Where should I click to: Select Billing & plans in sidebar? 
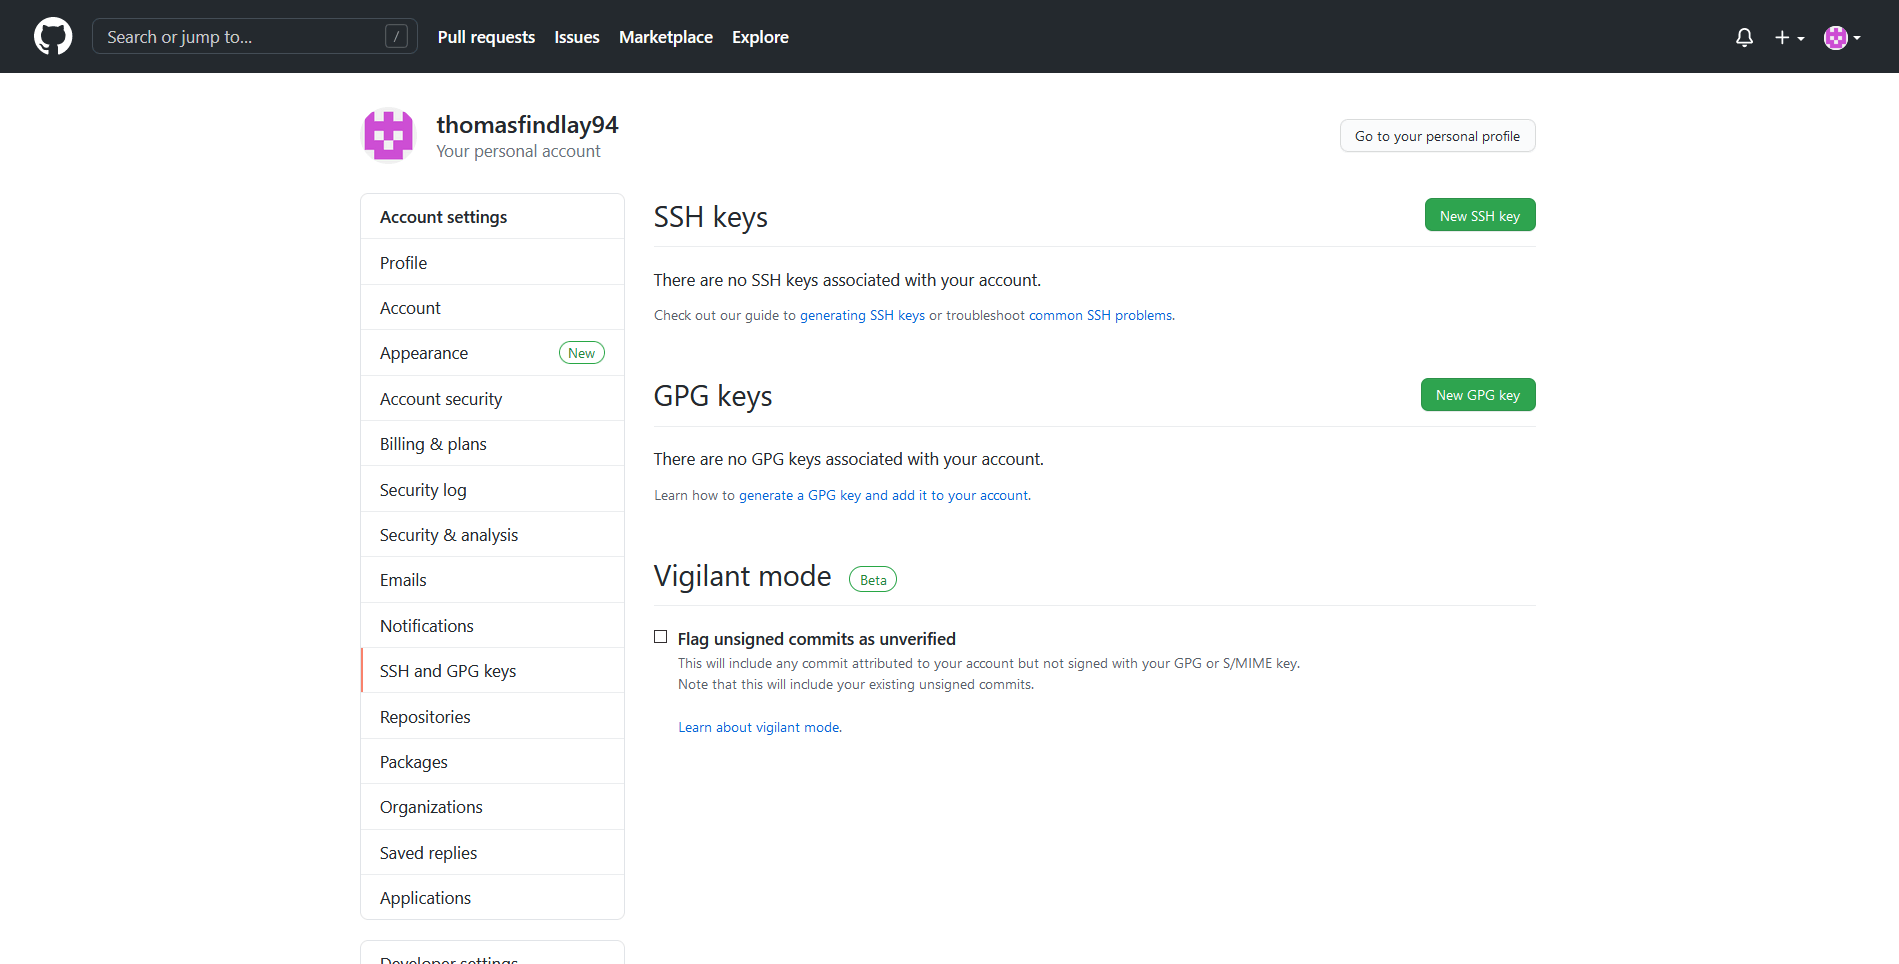point(492,444)
